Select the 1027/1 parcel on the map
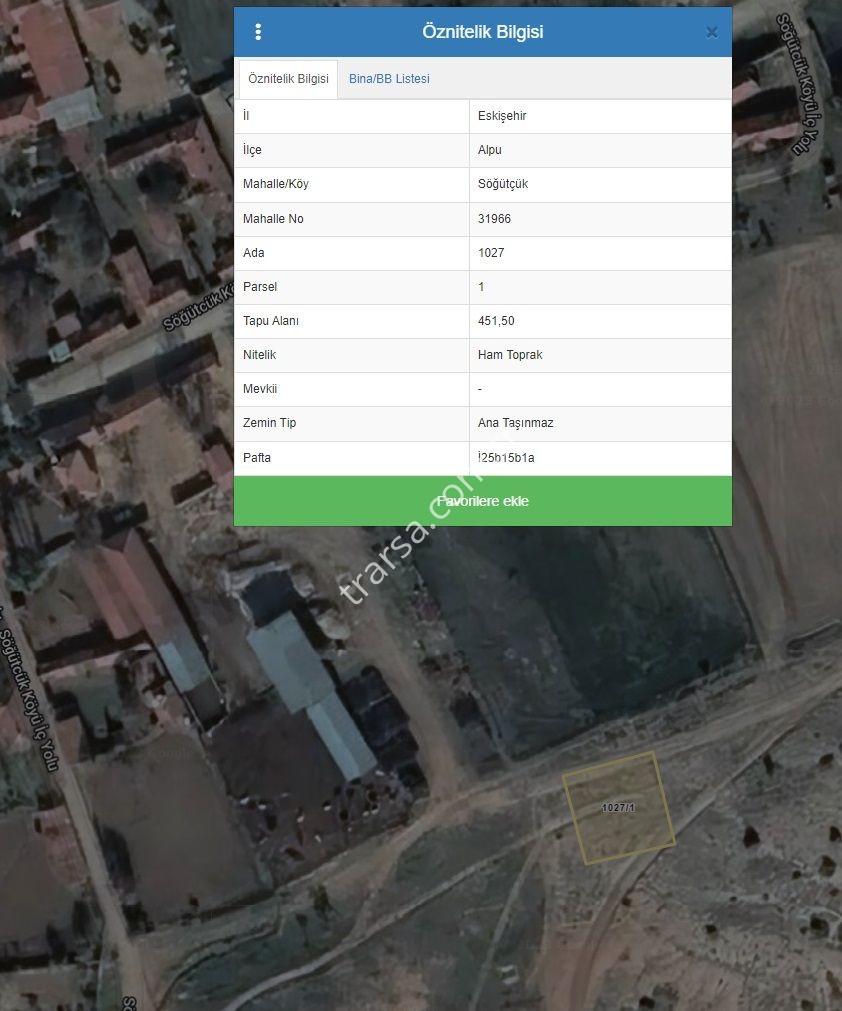842x1011 pixels. [x=618, y=807]
